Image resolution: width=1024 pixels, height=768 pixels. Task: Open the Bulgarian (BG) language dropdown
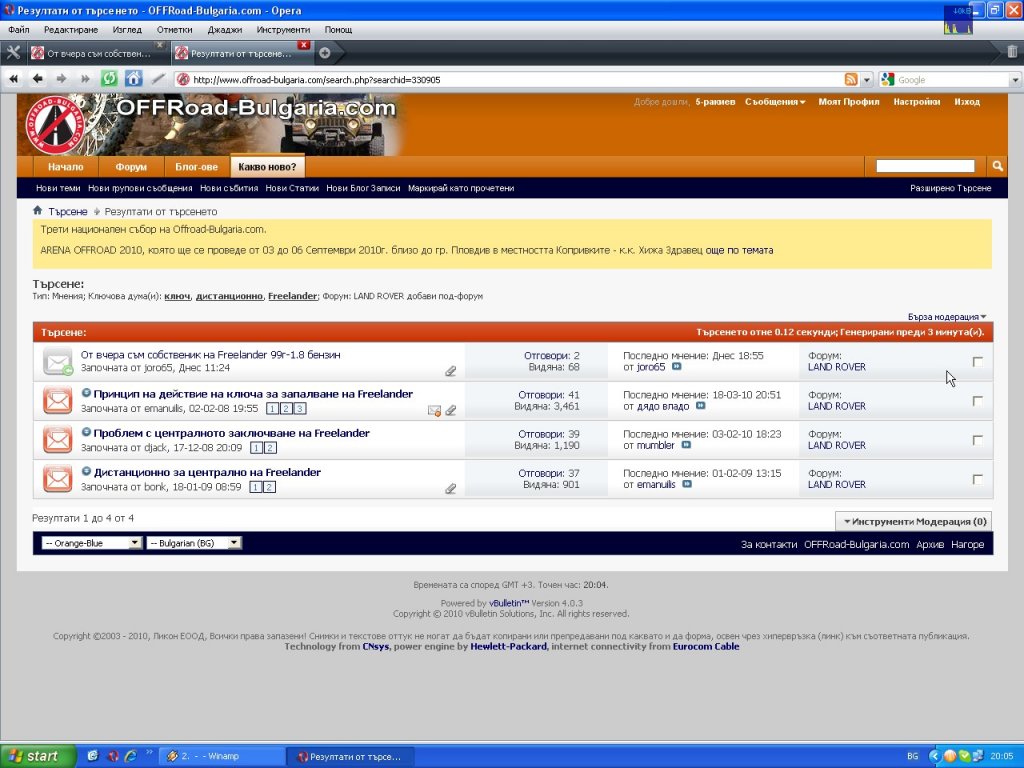pyautogui.click(x=194, y=543)
